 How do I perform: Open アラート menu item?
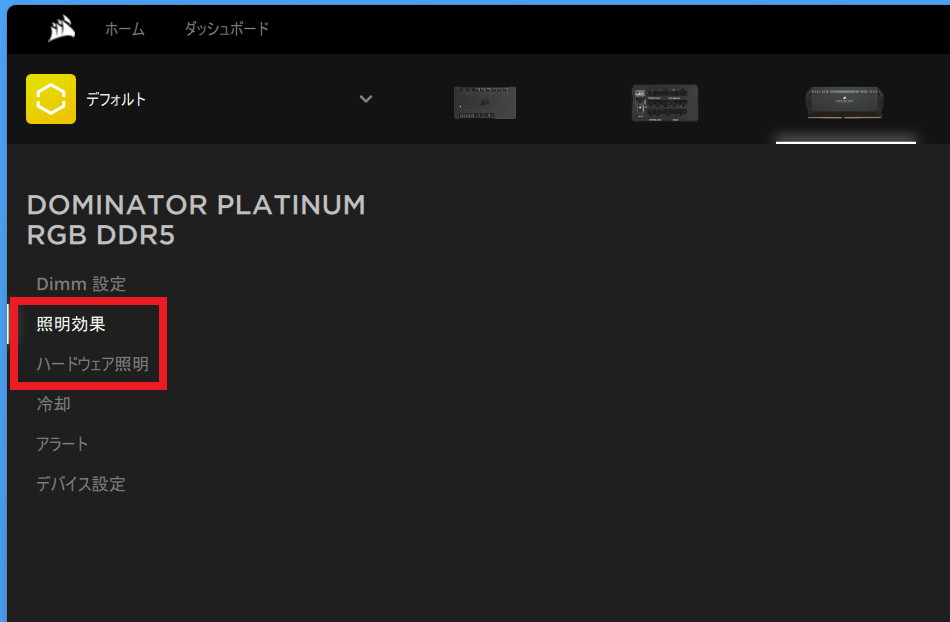62,444
